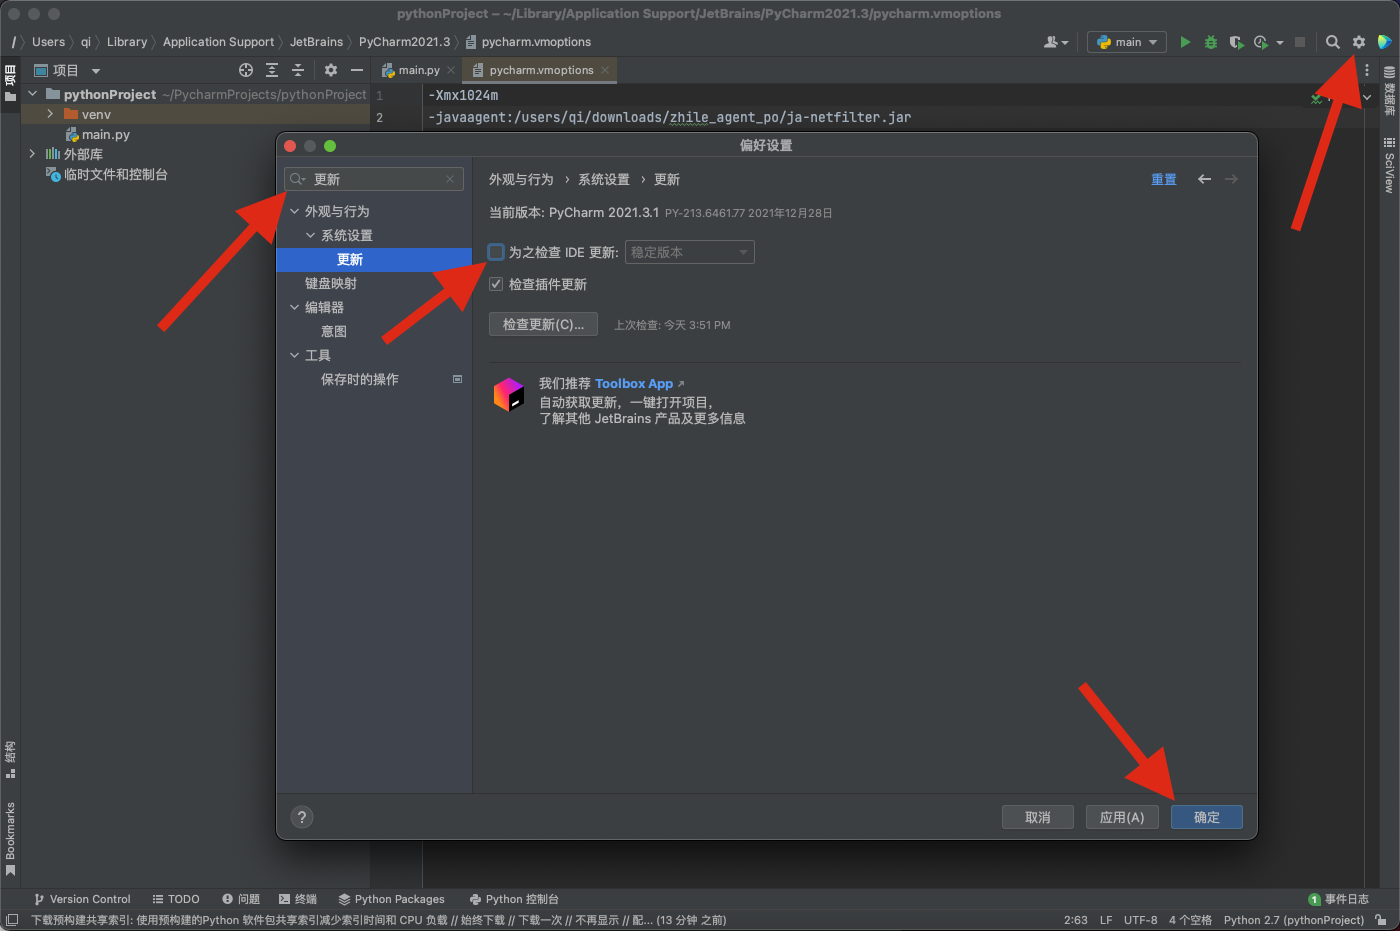Go back with the left arrow in preferences

[x=1205, y=179]
